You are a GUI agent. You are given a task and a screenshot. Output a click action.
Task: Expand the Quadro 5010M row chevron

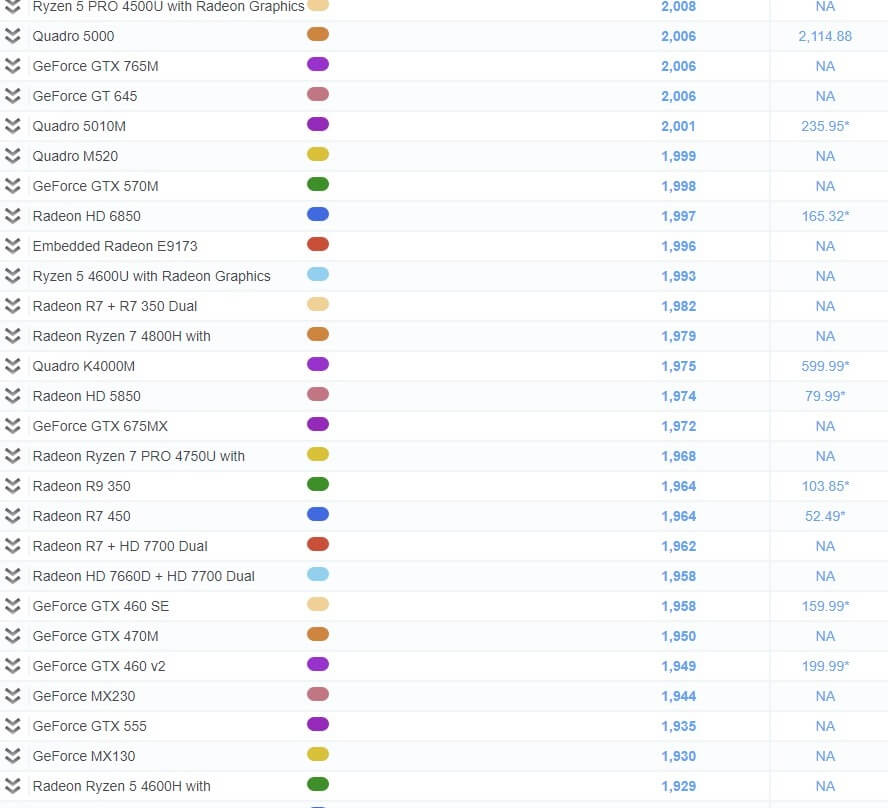(x=12, y=126)
